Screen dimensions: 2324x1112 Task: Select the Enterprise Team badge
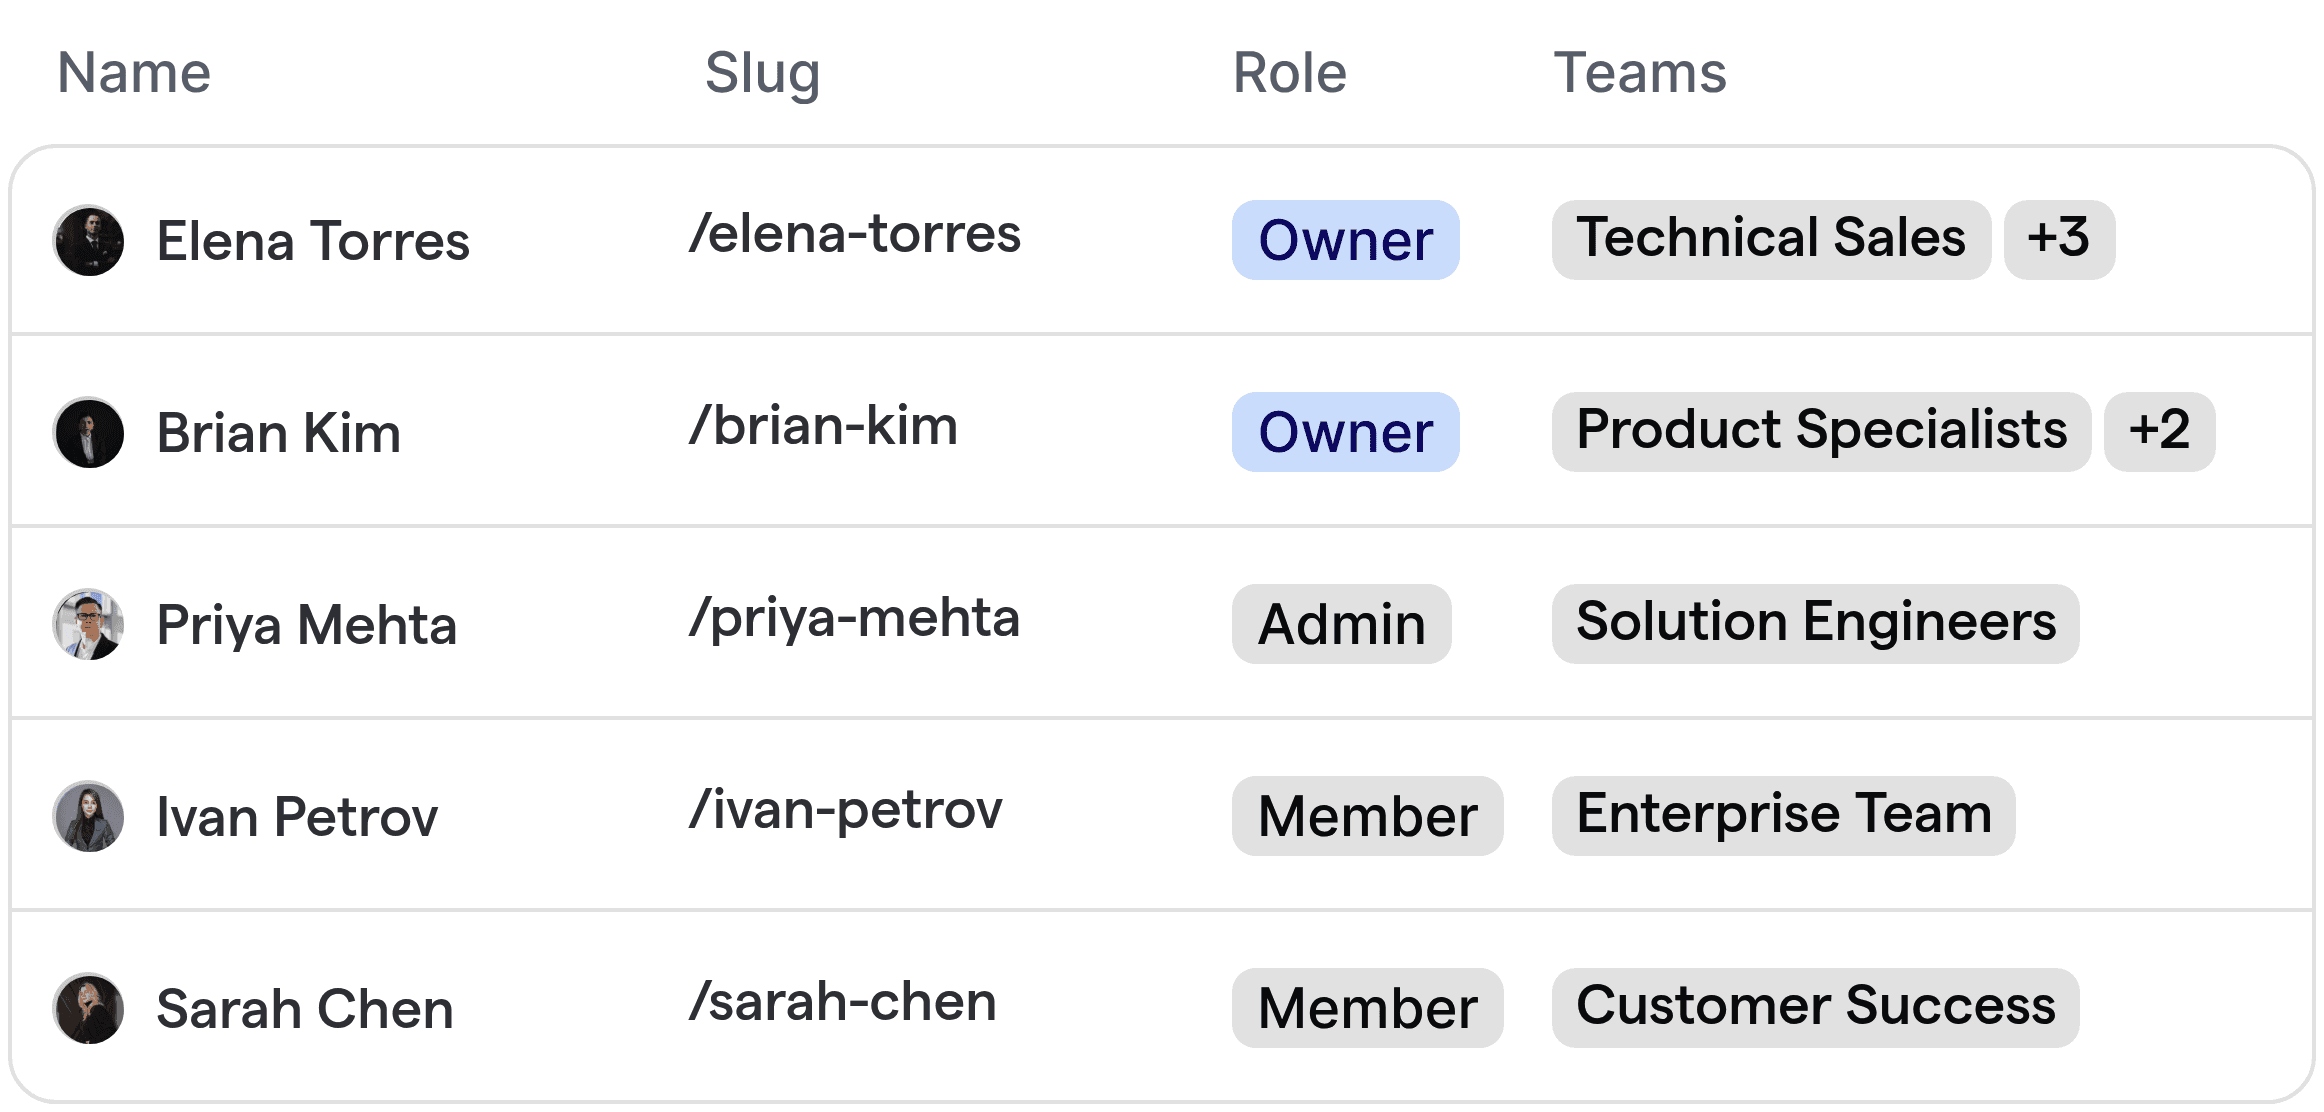tap(1783, 816)
